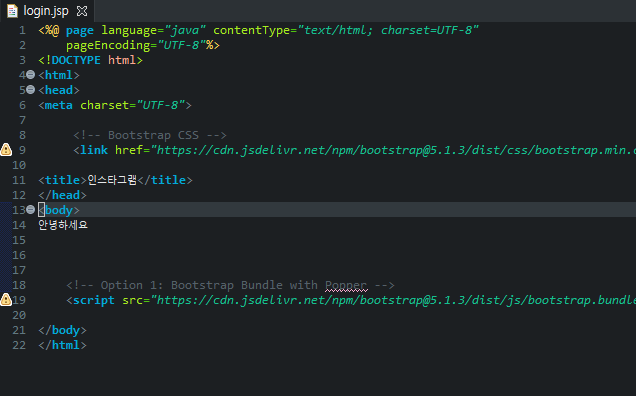Click the title text 인스타그램
Image resolution: width=636 pixels, height=396 pixels.
coord(112,180)
